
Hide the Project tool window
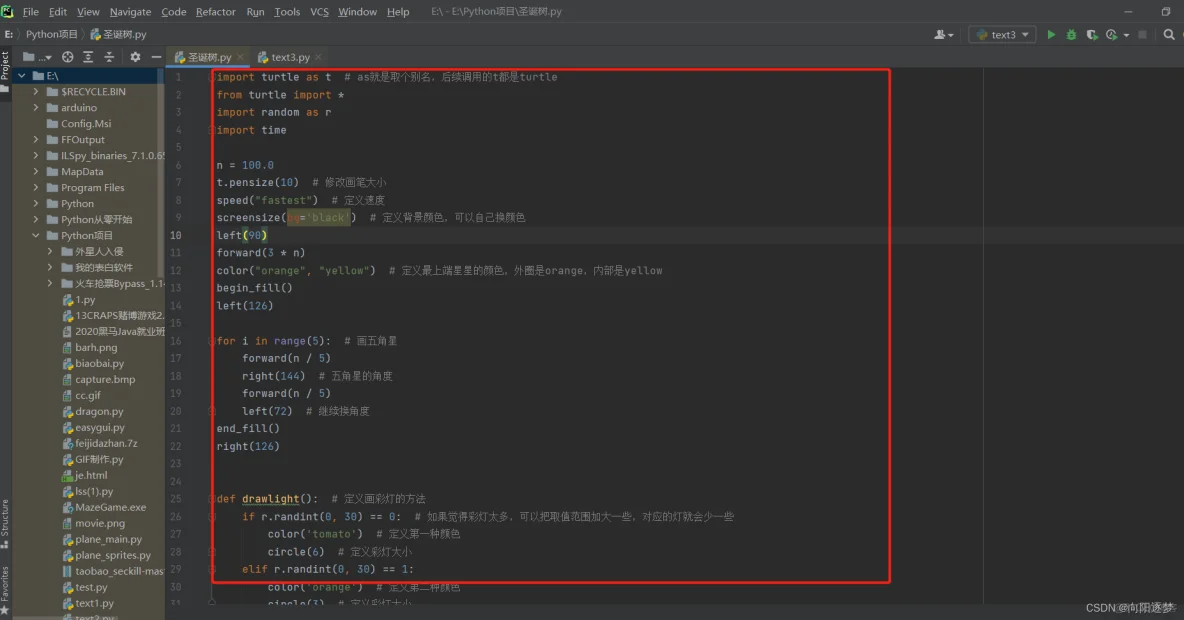[x=156, y=57]
